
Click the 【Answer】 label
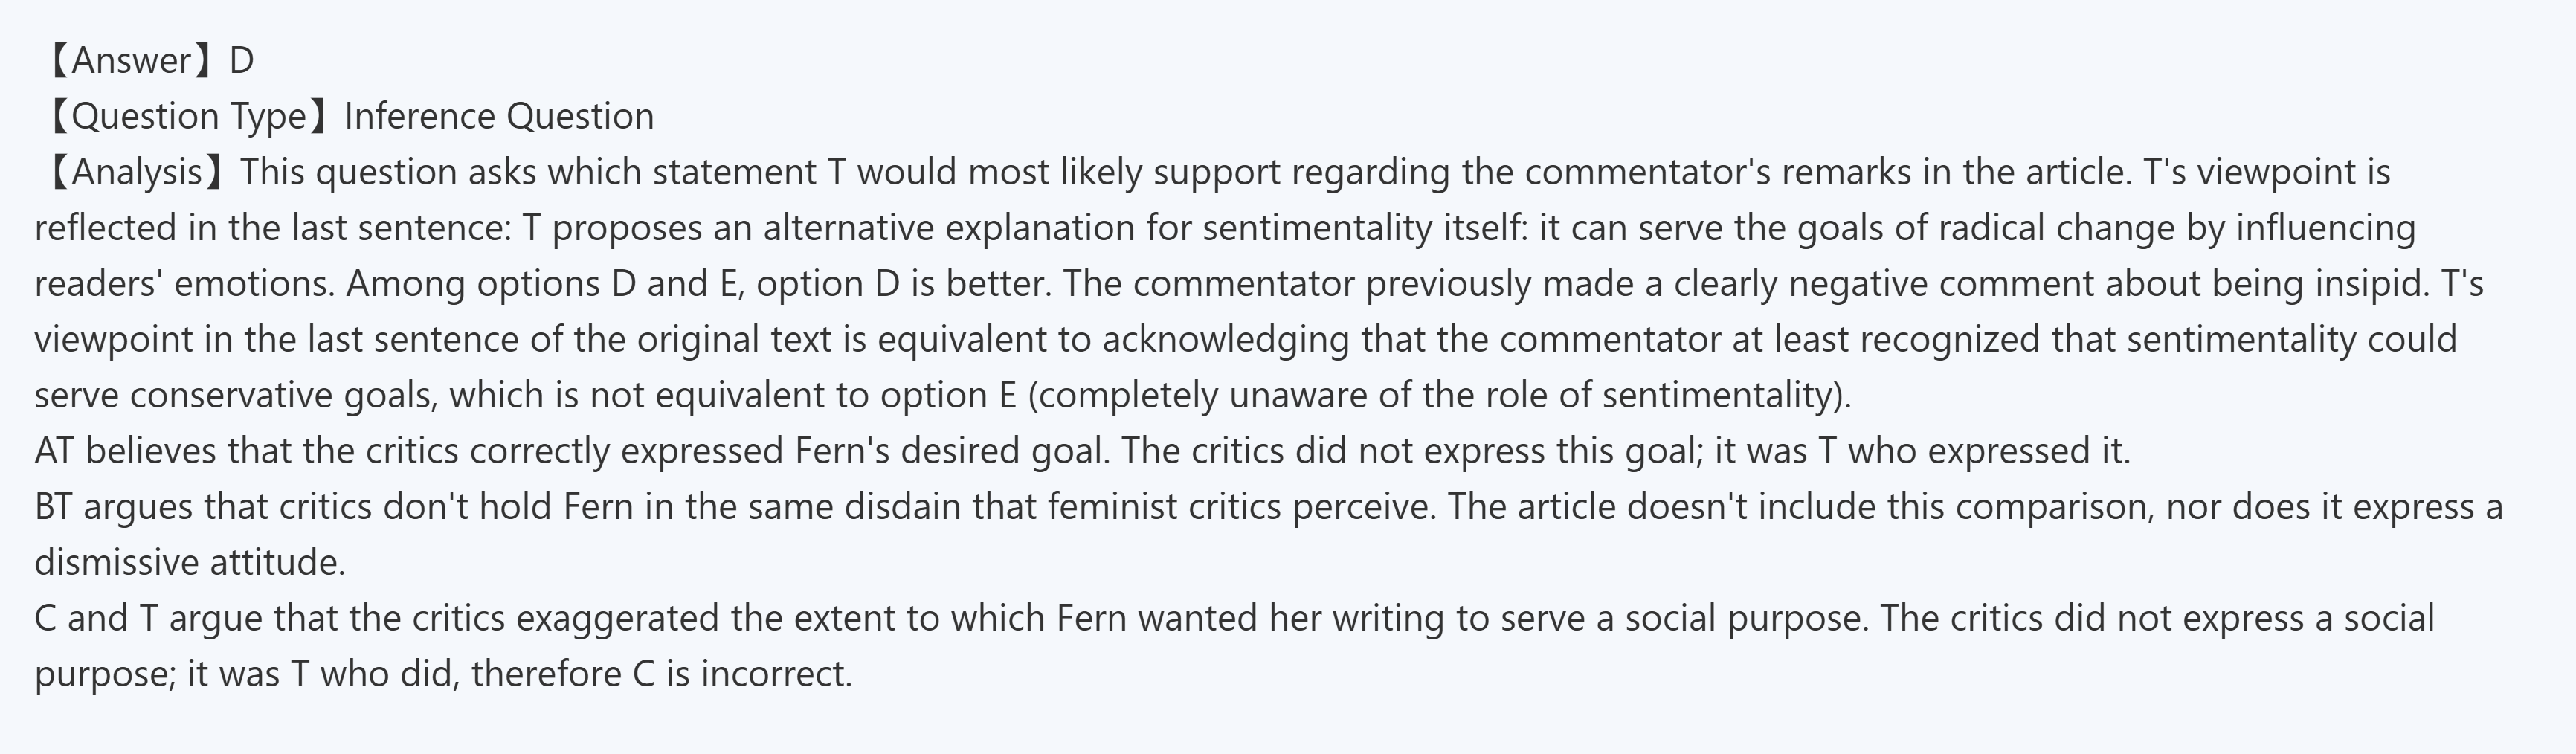click(125, 61)
